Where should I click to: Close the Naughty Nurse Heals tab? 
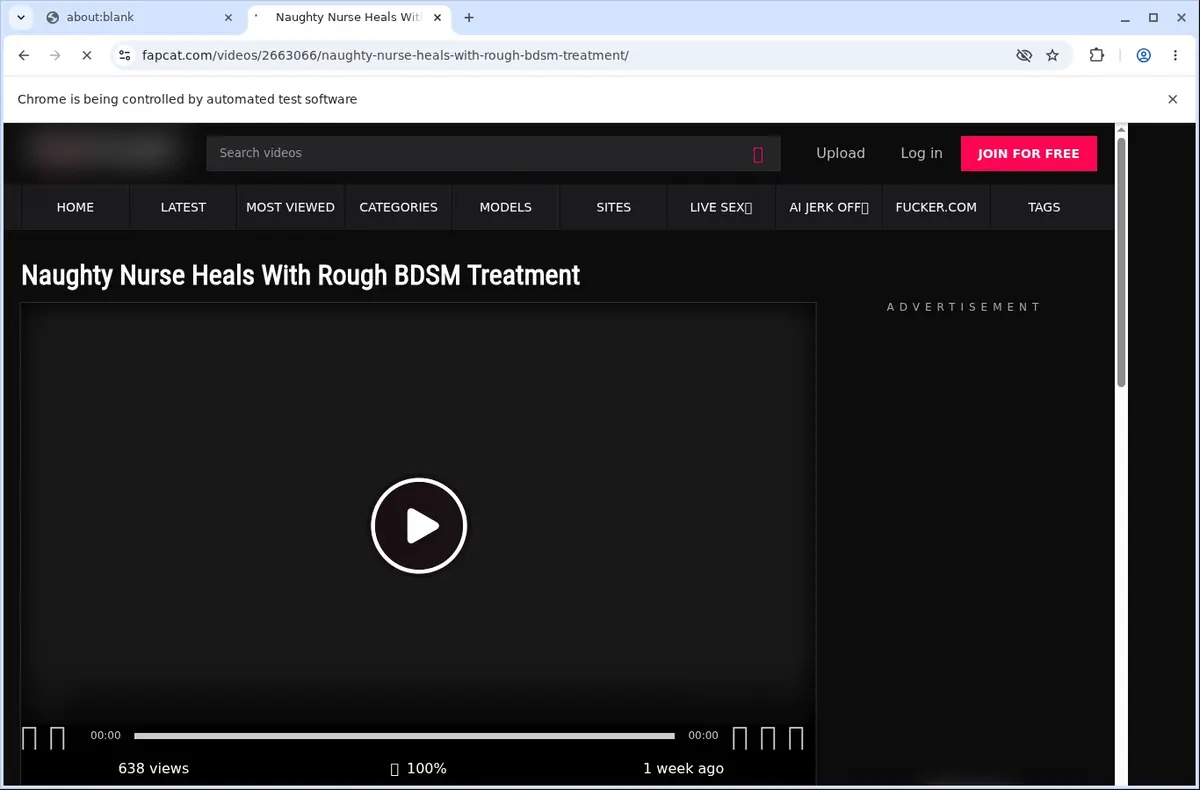tap(439, 17)
